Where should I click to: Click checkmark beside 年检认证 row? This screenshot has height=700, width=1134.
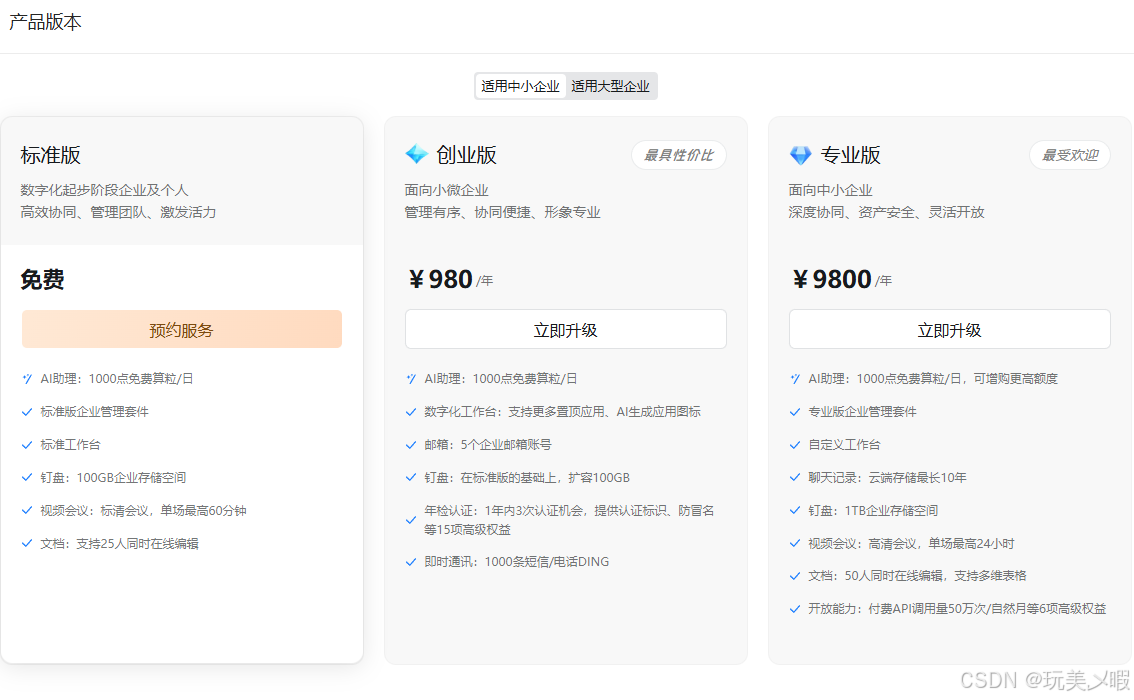tap(411, 520)
